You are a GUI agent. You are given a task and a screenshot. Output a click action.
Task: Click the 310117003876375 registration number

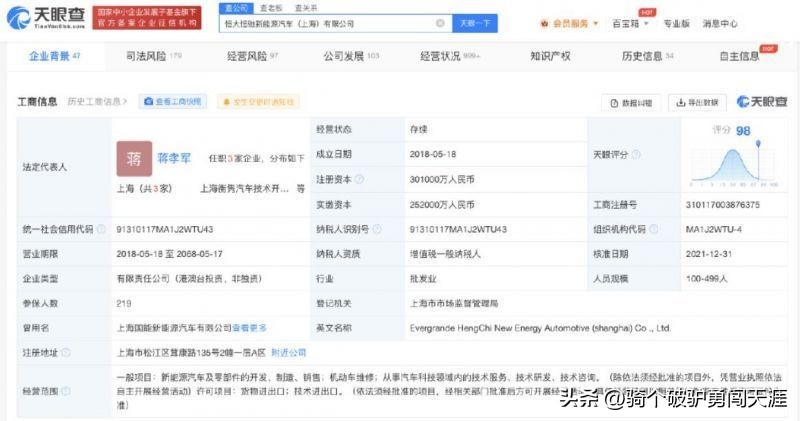coord(722,205)
